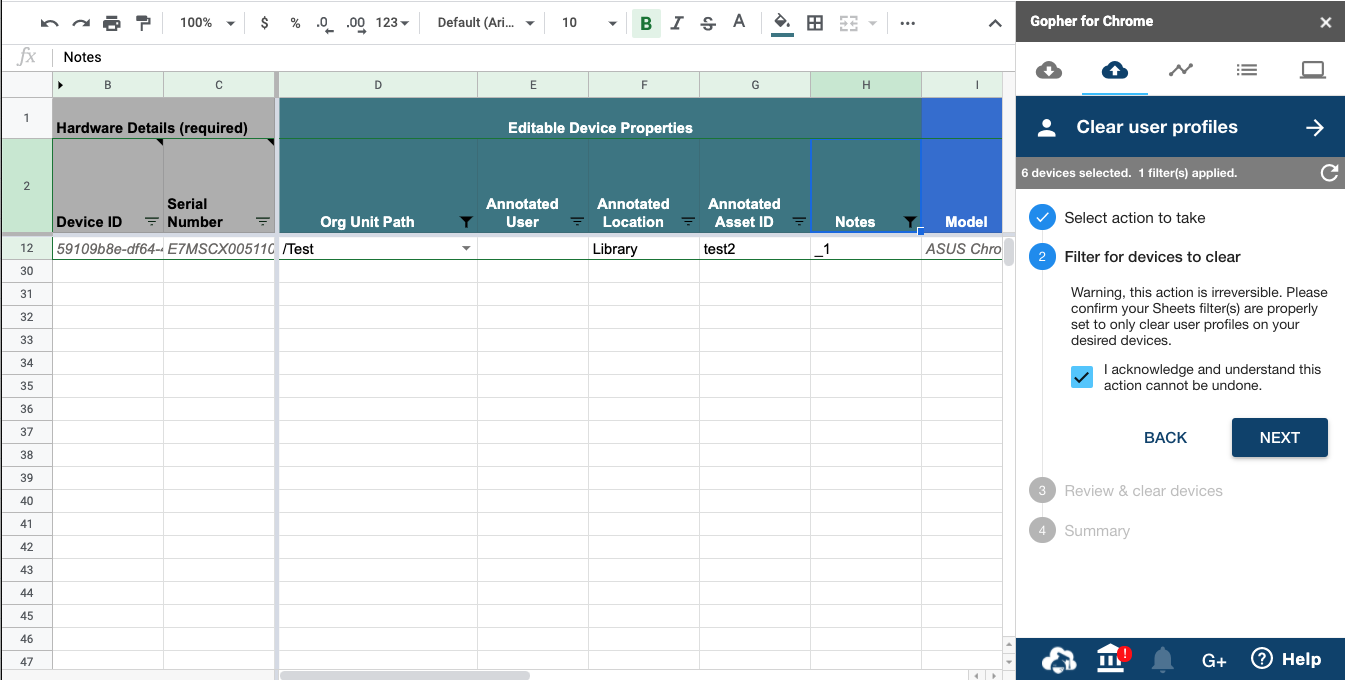Apply strikethrough formatting
1345x680 pixels.
(x=708, y=23)
